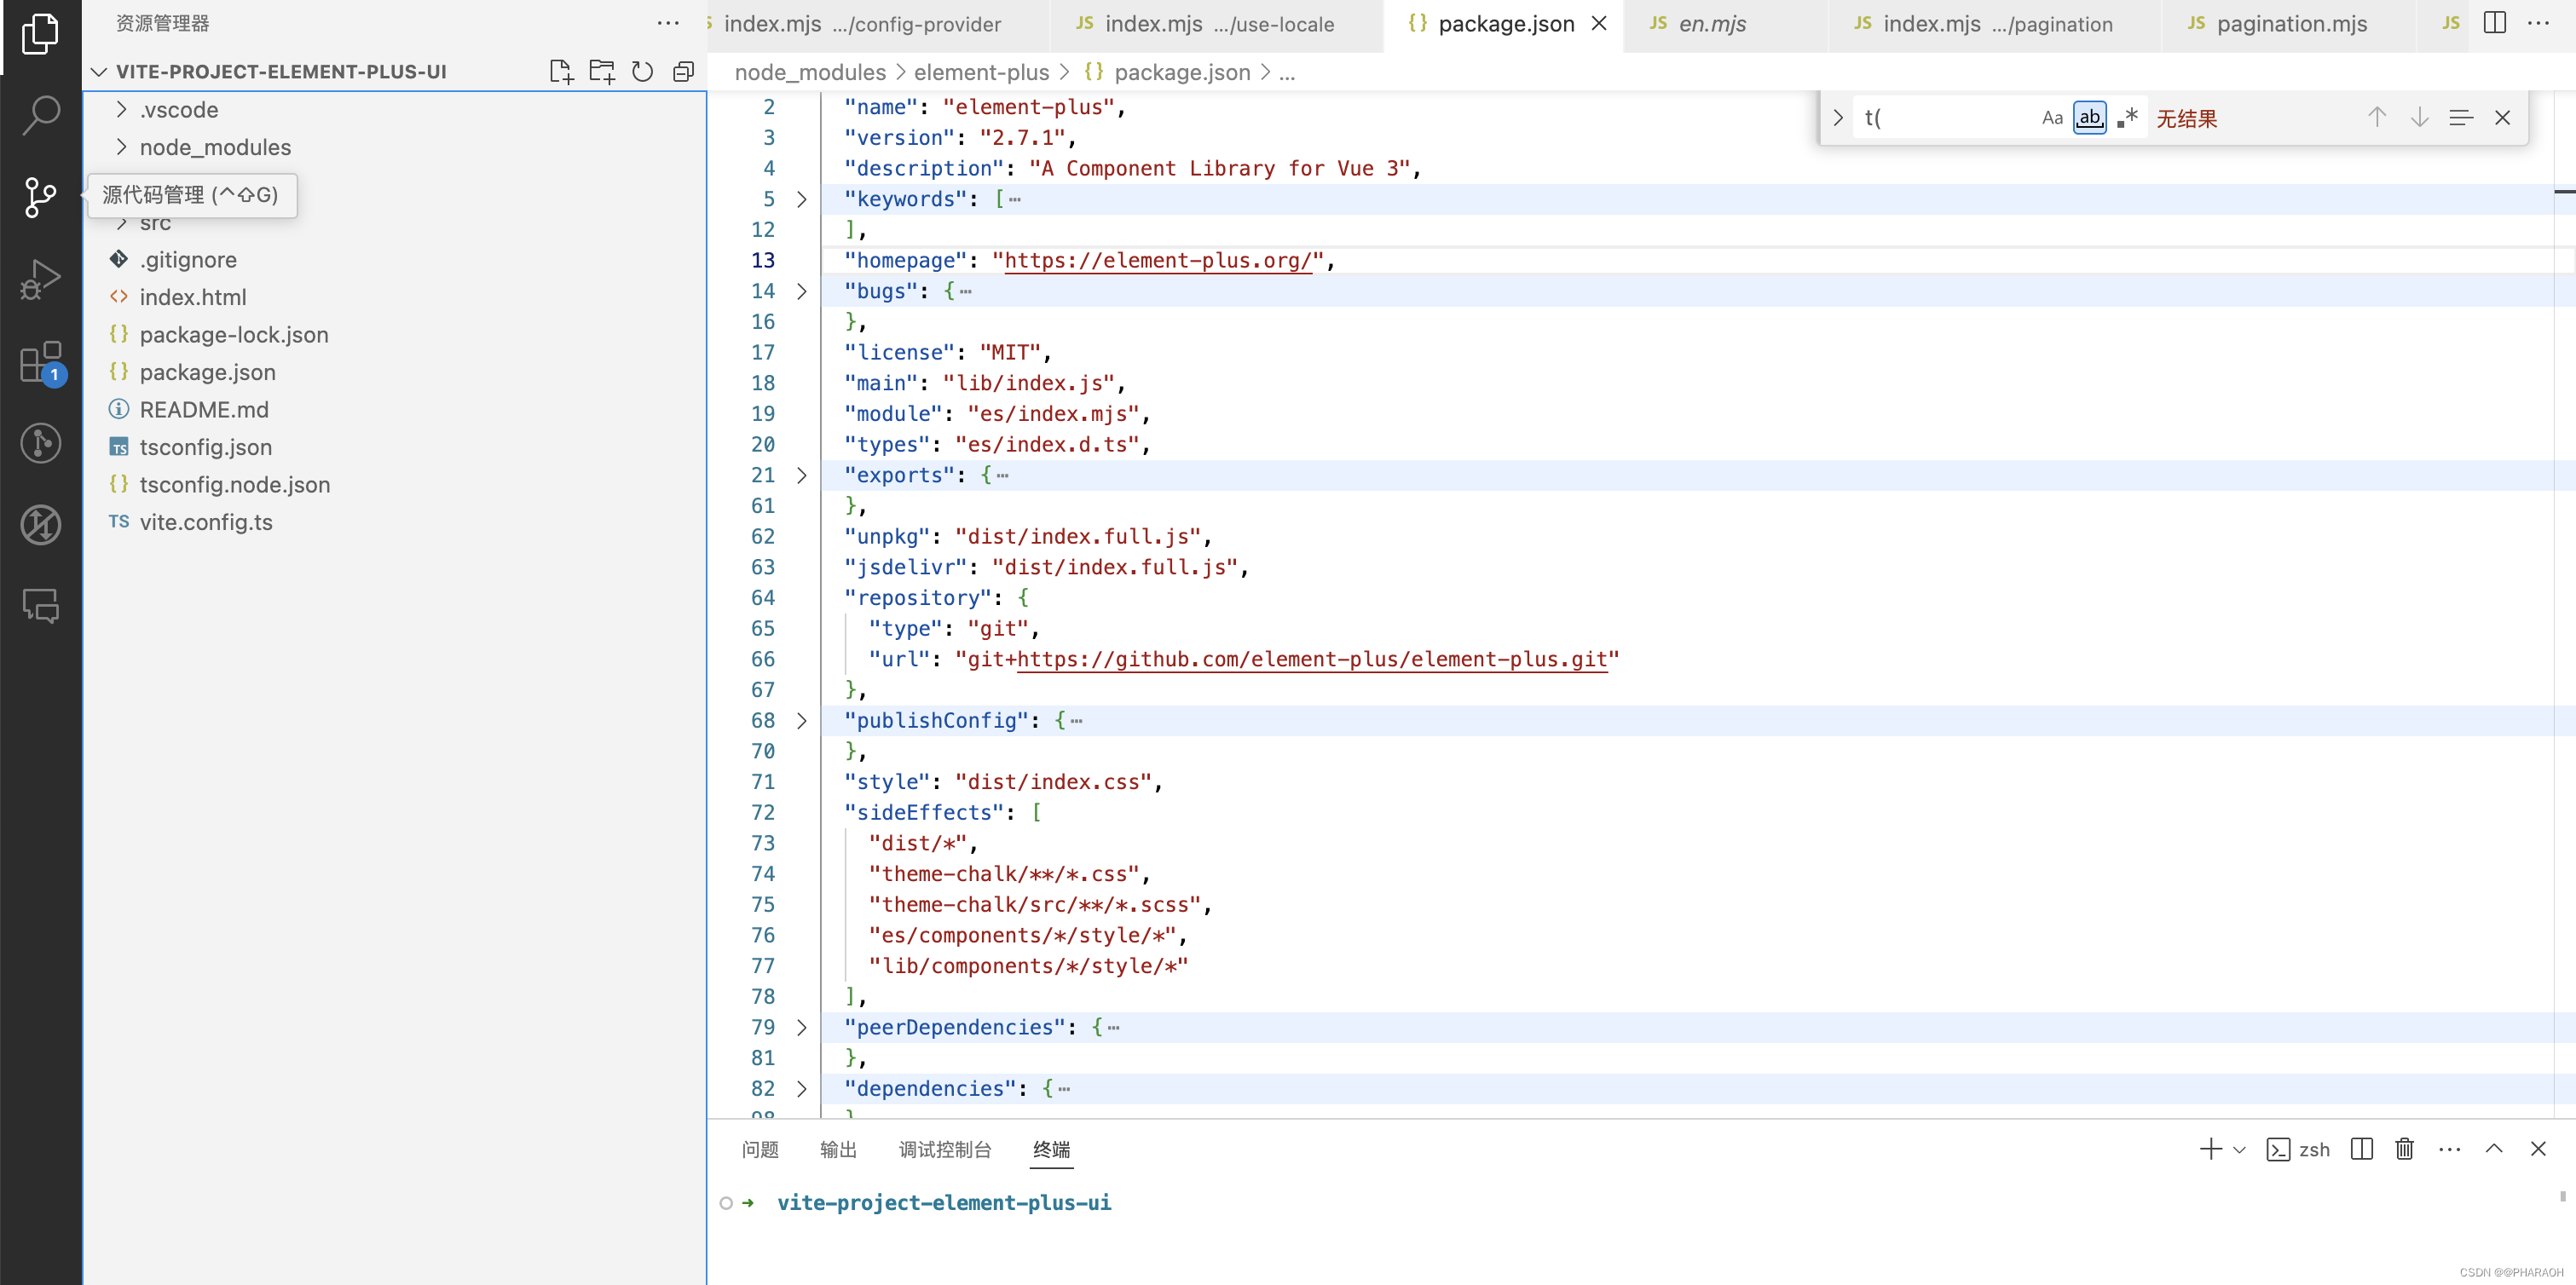Unfold the bugs object on line 14
The height and width of the screenshot is (1285, 2576).
[801, 291]
